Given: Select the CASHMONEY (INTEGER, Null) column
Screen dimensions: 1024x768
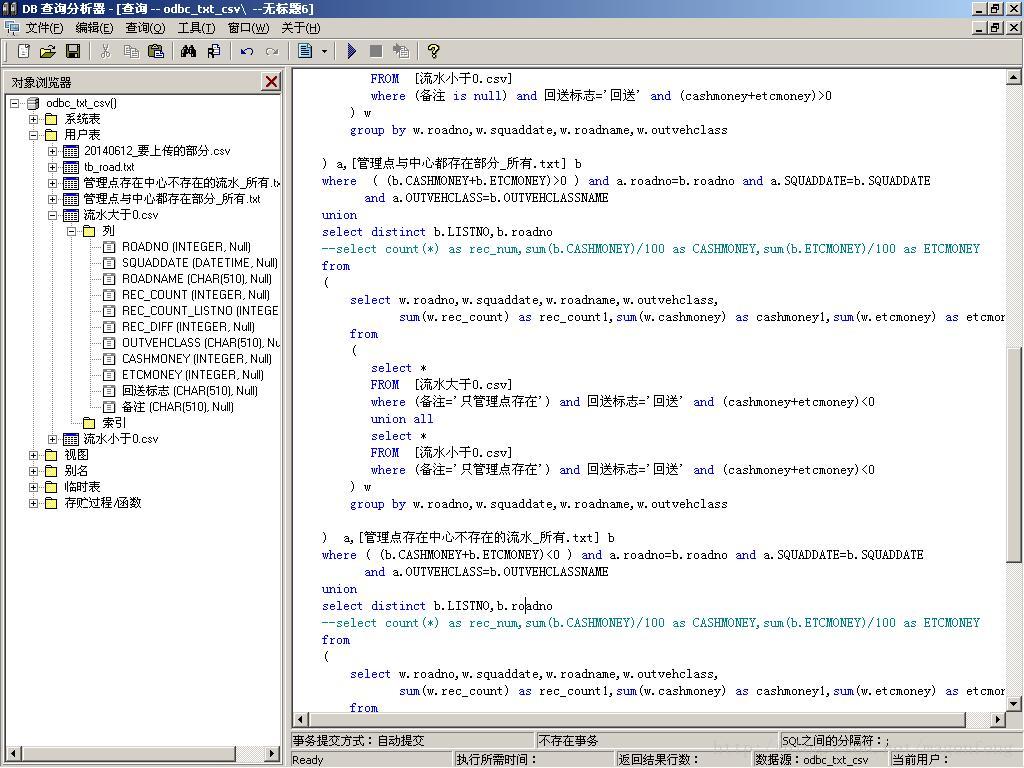Looking at the screenshot, I should click(197, 359).
